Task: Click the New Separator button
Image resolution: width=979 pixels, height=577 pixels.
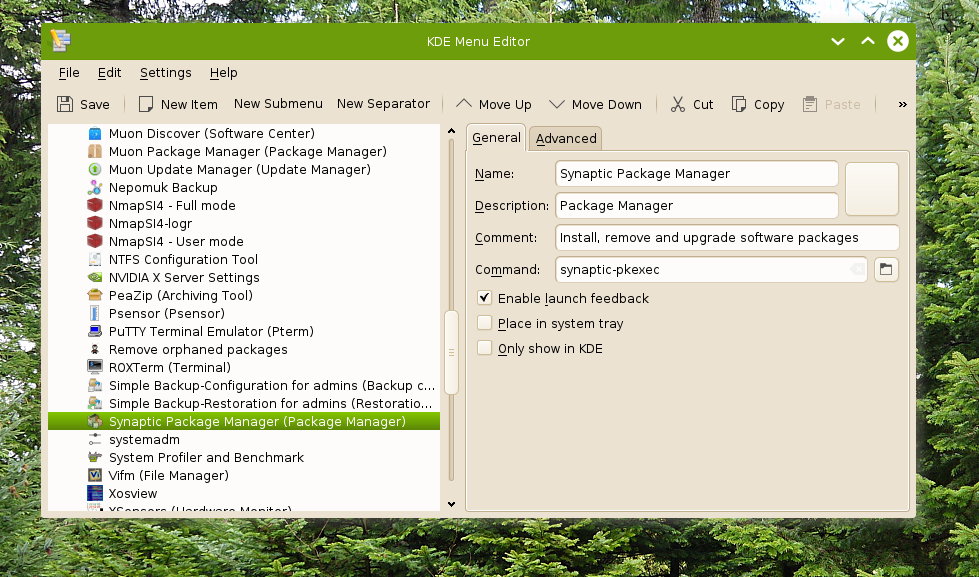Action: (383, 104)
